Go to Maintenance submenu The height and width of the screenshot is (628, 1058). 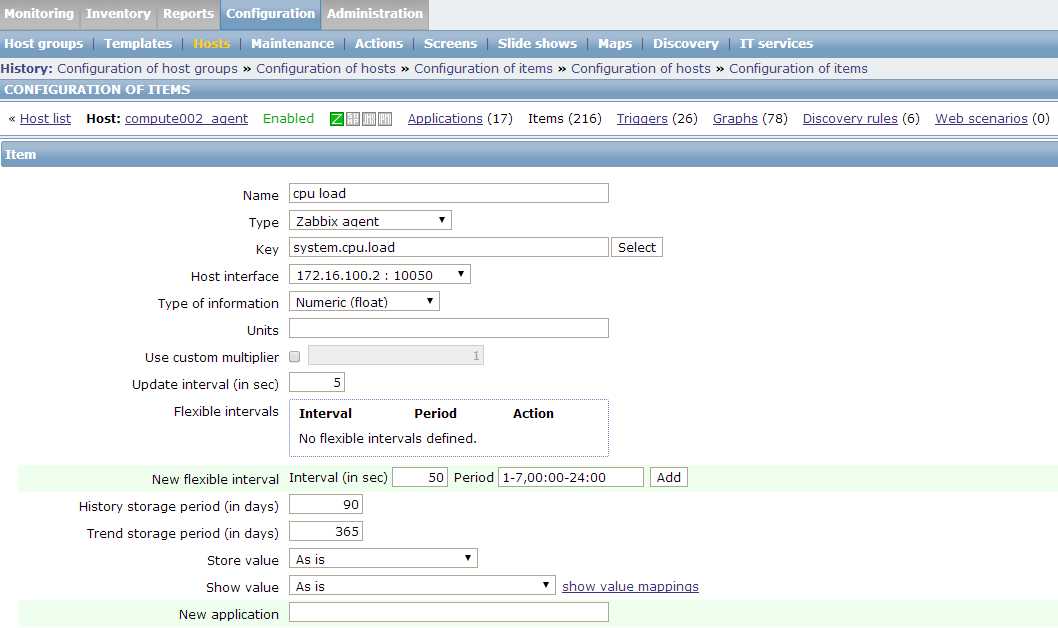[x=292, y=43]
